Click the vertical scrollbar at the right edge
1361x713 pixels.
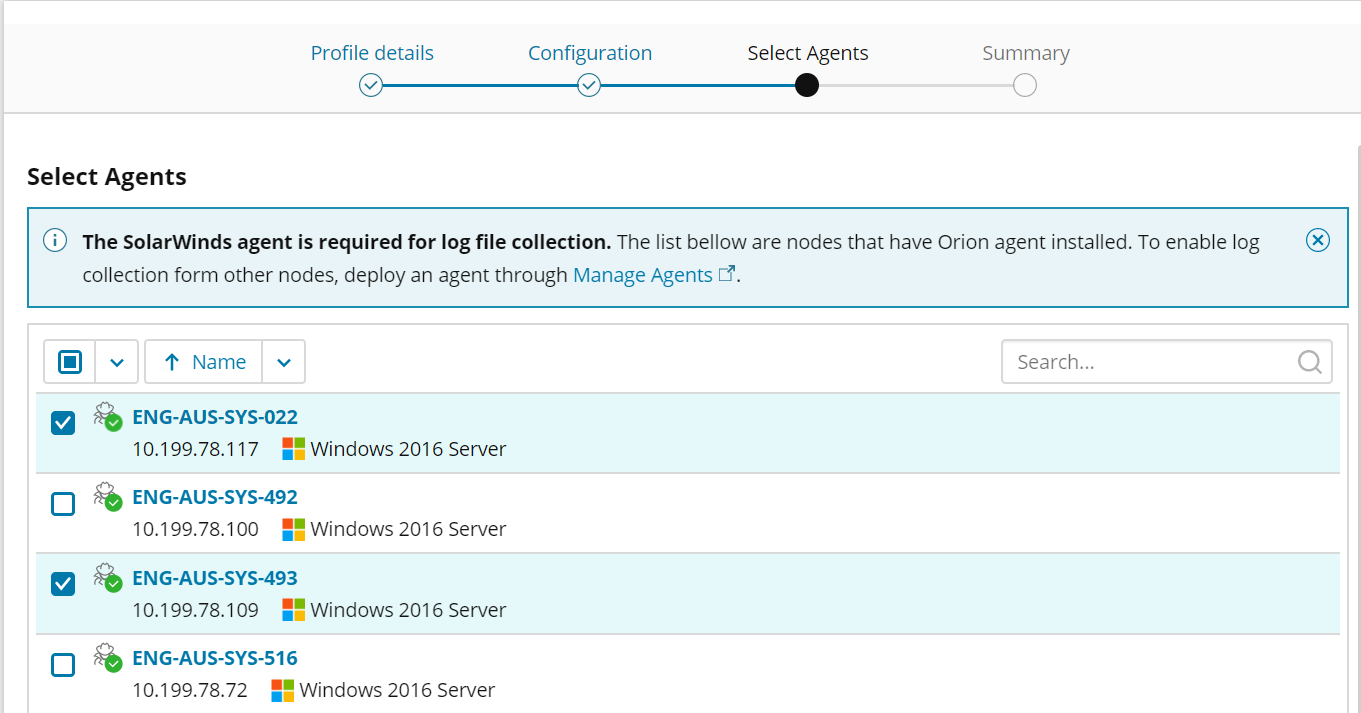1357,430
